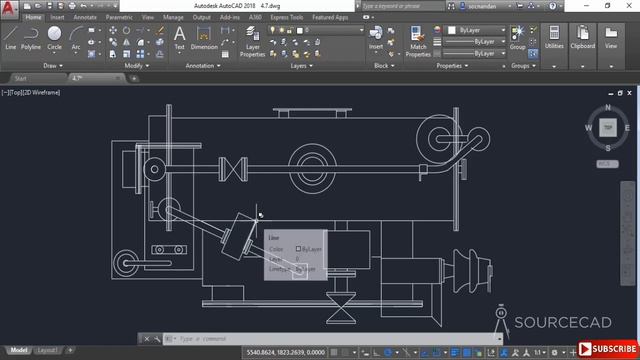Click the Stretch tool icon
This screenshot has height=360, width=640.
(x=113, y=54)
